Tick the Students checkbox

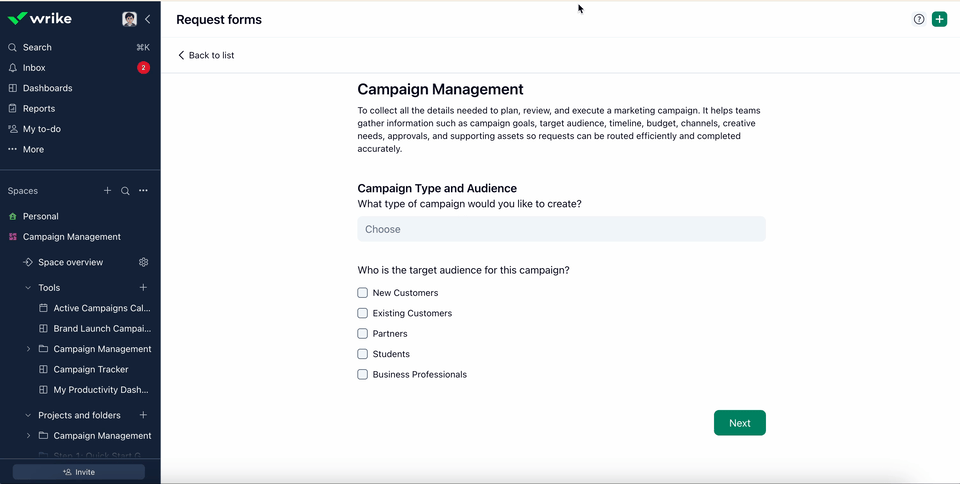point(362,354)
